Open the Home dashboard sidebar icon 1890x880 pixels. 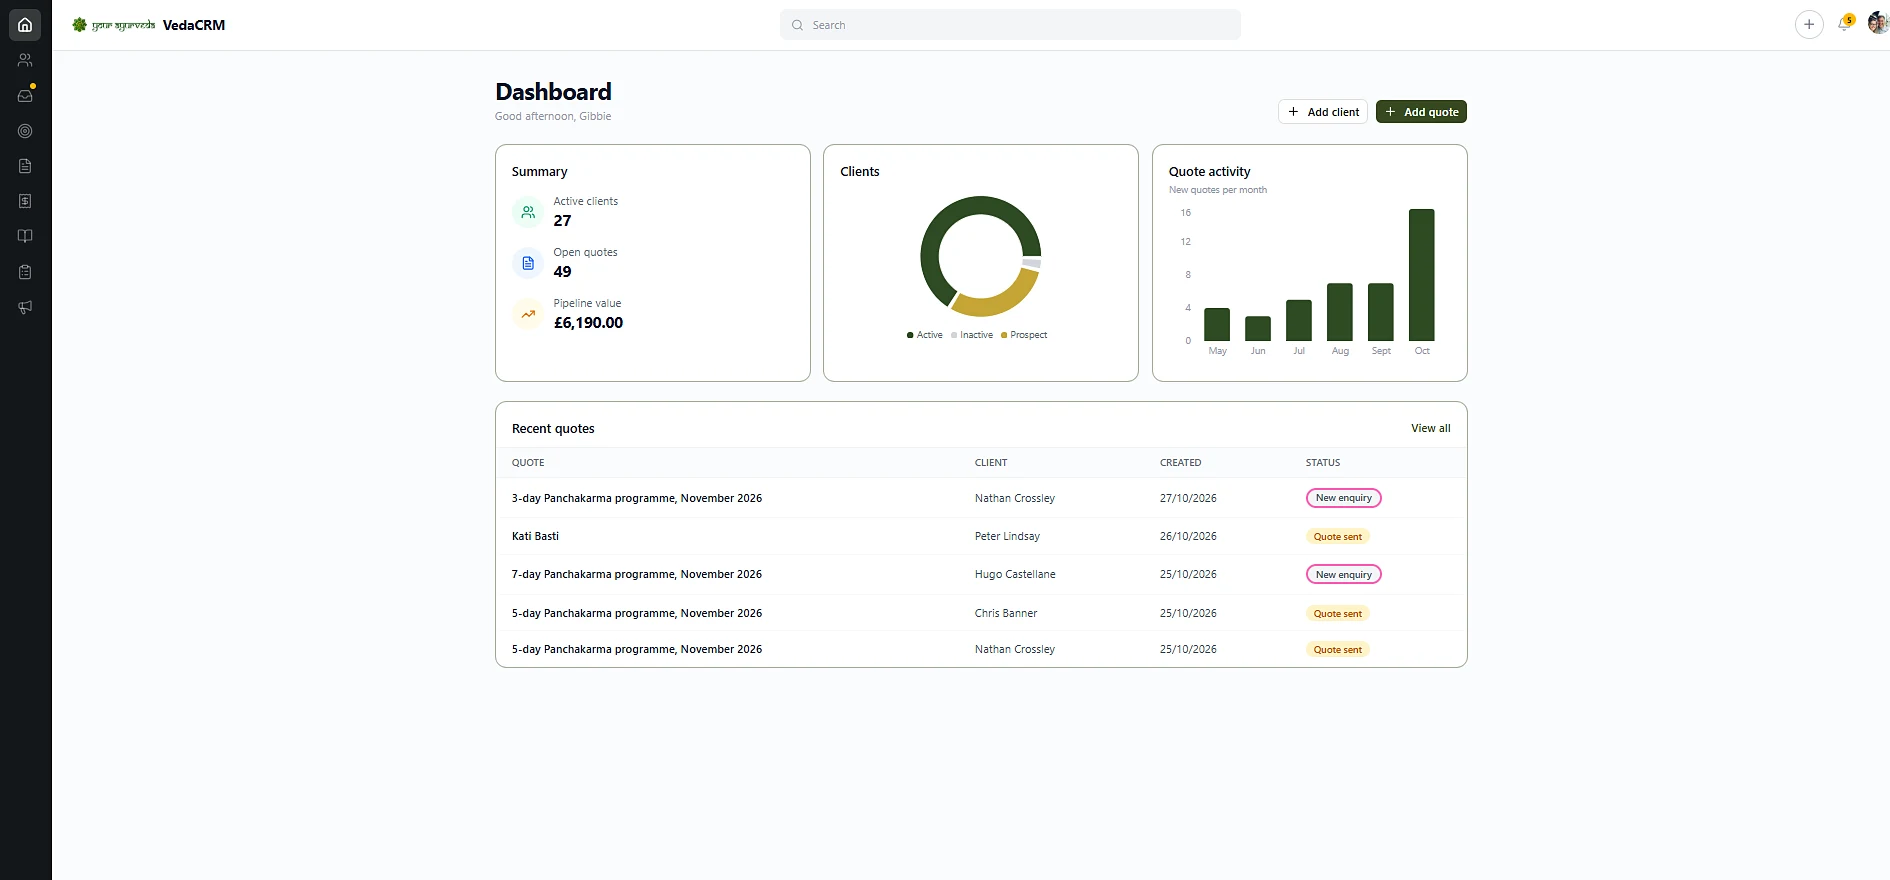tap(25, 25)
